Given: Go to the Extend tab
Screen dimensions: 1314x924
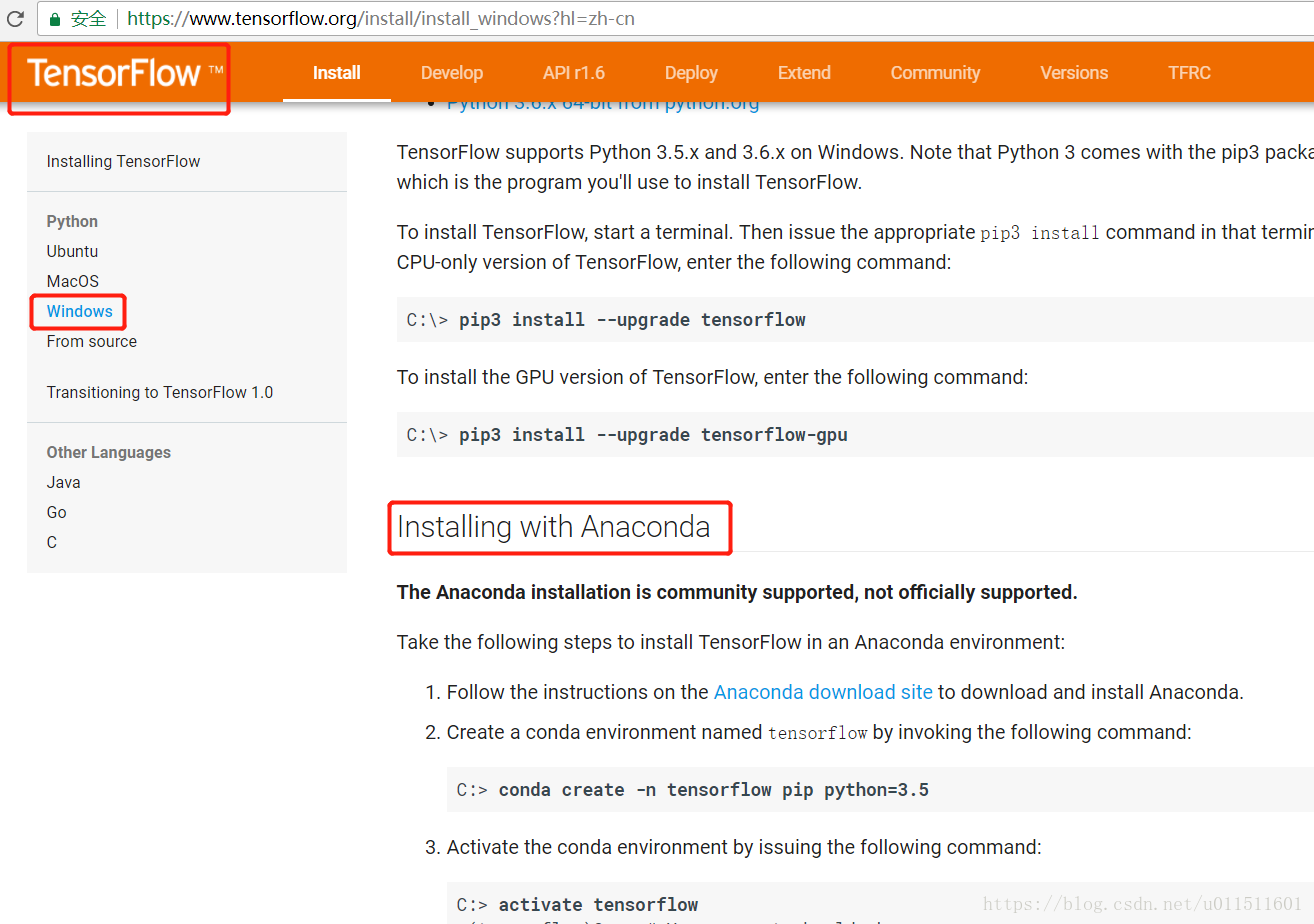Looking at the screenshot, I should click(804, 73).
